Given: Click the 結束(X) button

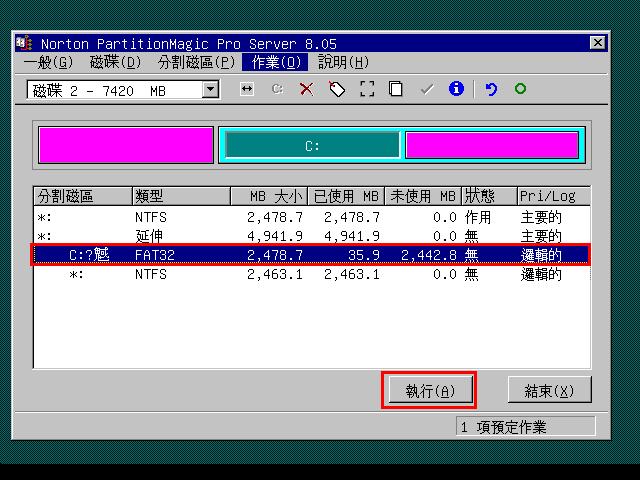Looking at the screenshot, I should coord(549,391).
